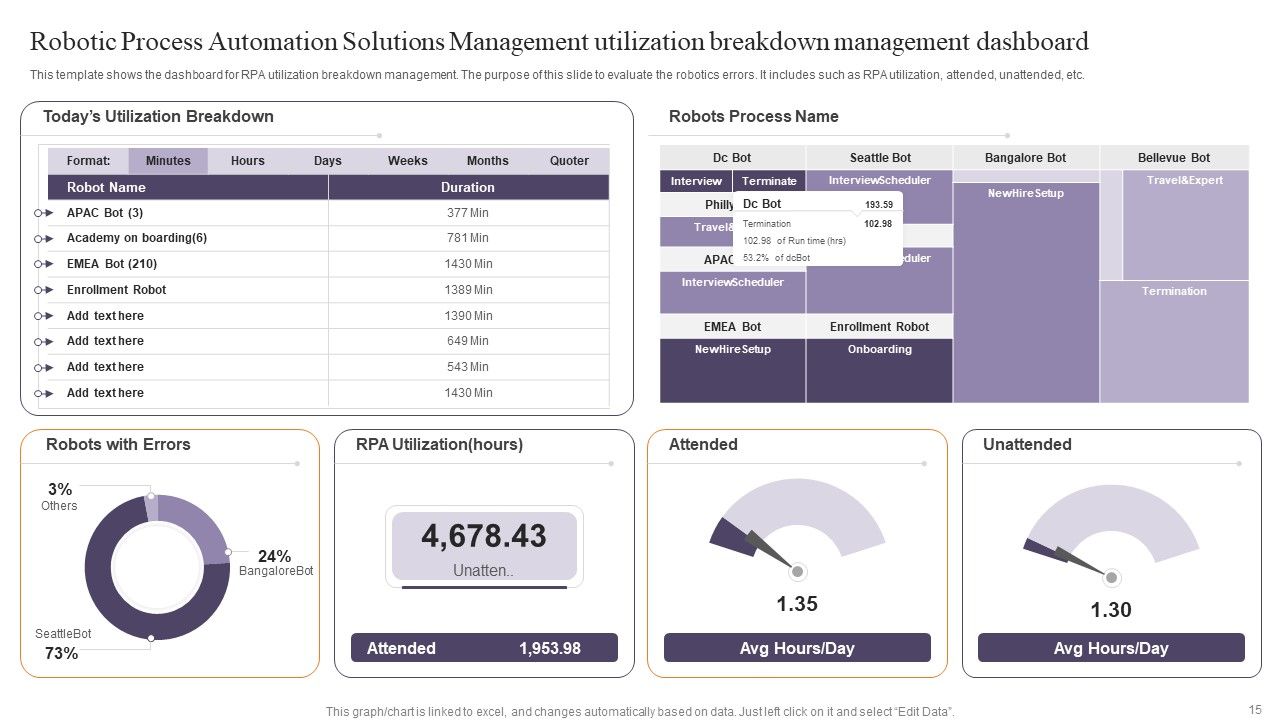The width and height of the screenshot is (1280, 720).
Task: Click the Others 3% donut marker dot
Action: pos(151,495)
